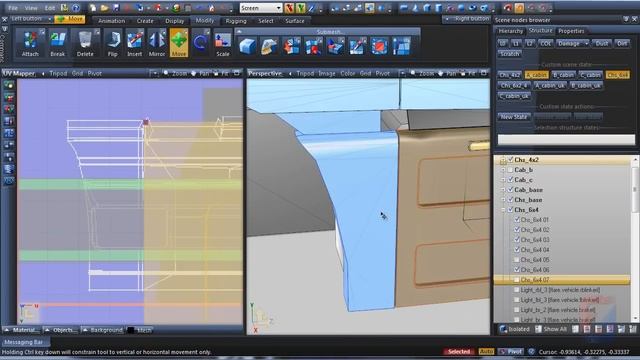Uncheck the Chs_6x4 06 checkbox
Viewport: 640px width, 360px height.
[x=517, y=270]
